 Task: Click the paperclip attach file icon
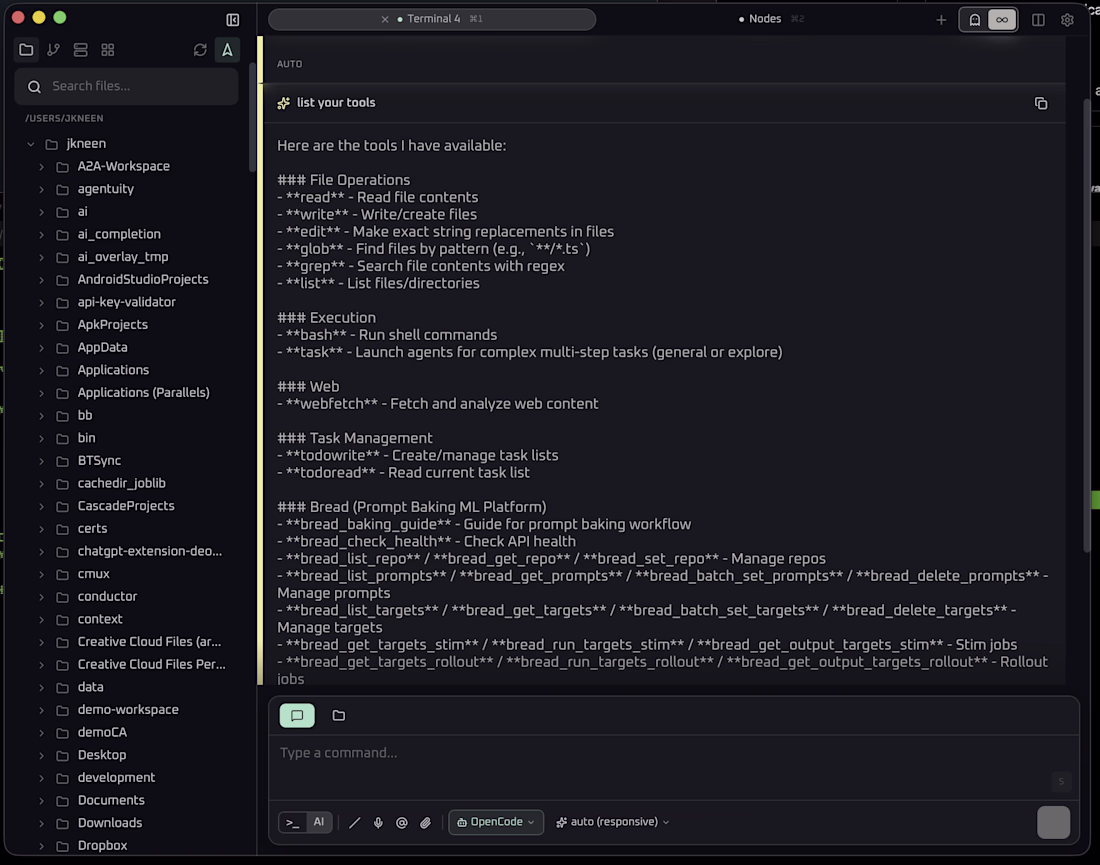coord(425,823)
